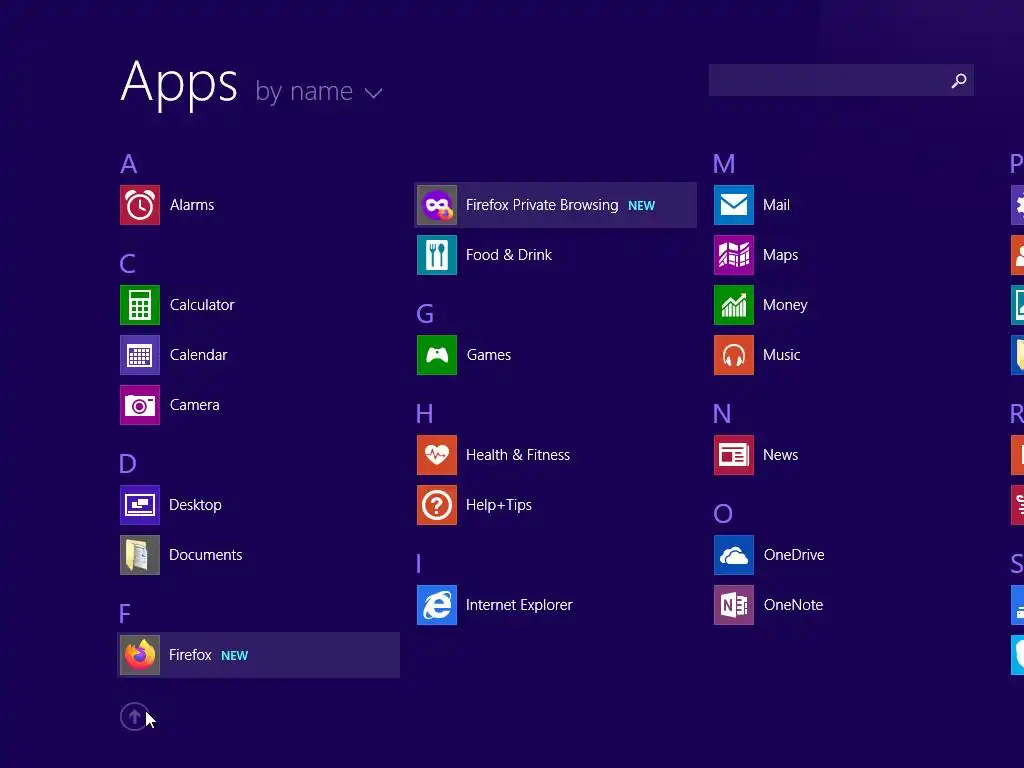Screen dimensions: 1024x768
Task: Open the Calendar tile icon
Action: 140,355
